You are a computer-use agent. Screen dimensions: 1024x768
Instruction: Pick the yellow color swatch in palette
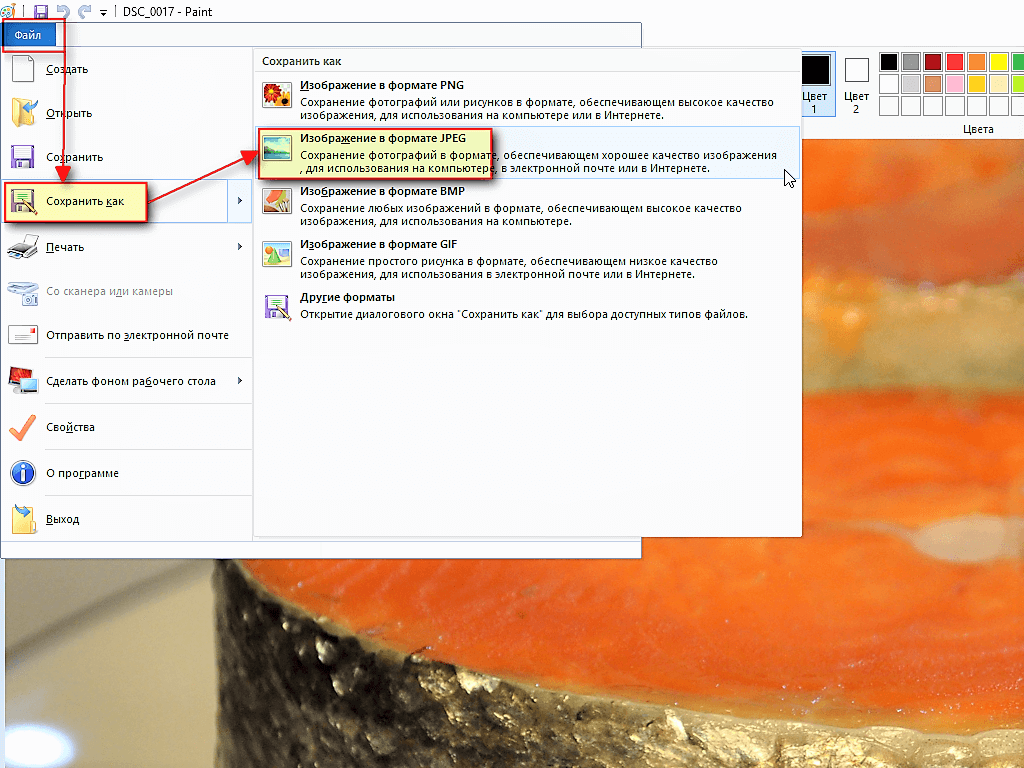[998, 62]
